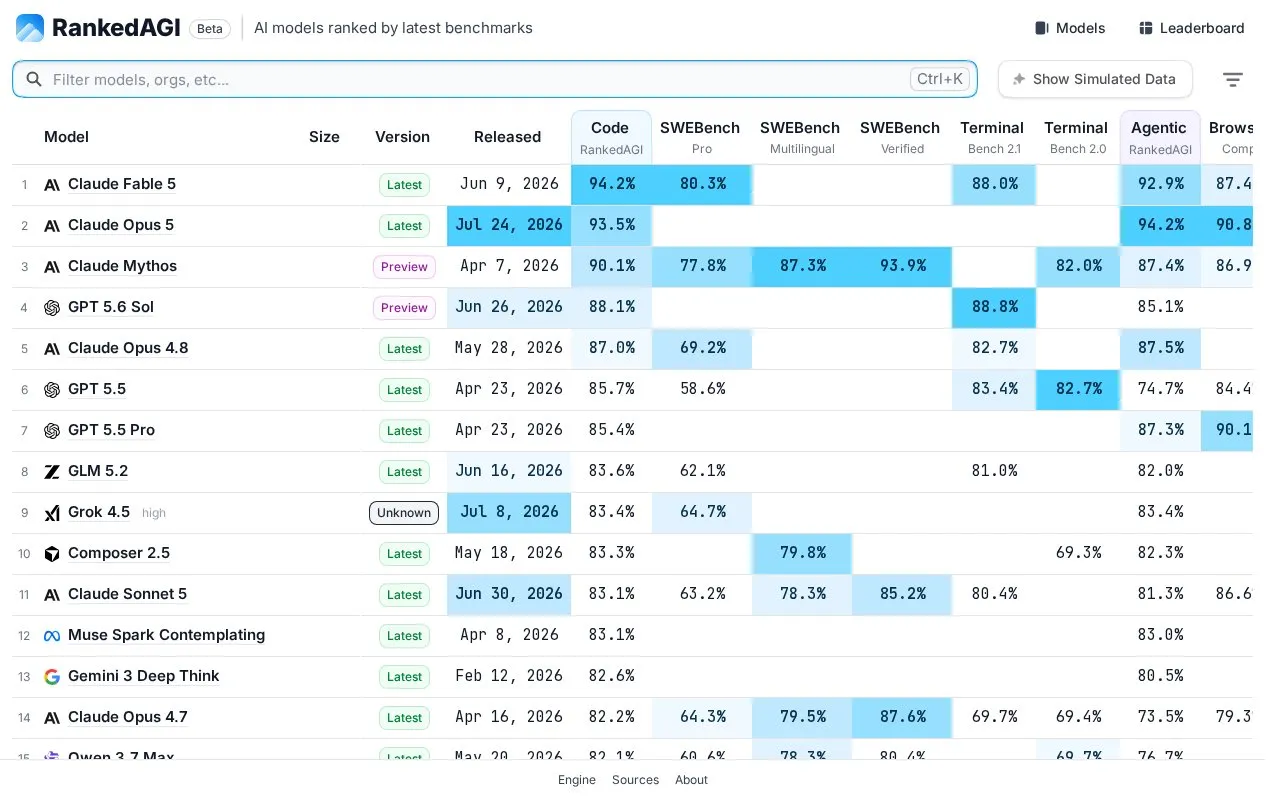Open the Muse Spark Contemplating model link
The image size is (1280, 800).
pos(167,635)
